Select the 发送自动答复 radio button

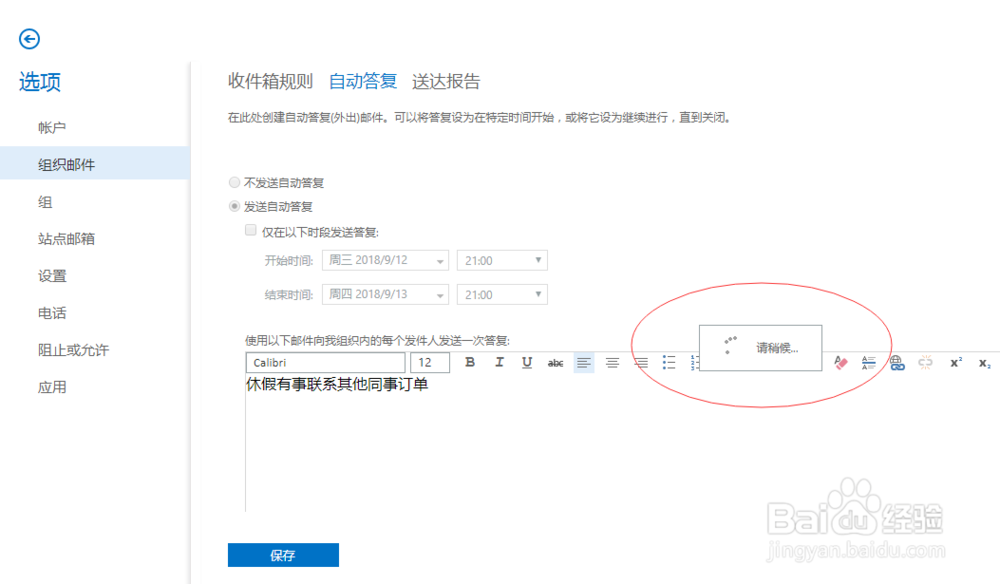[234, 206]
